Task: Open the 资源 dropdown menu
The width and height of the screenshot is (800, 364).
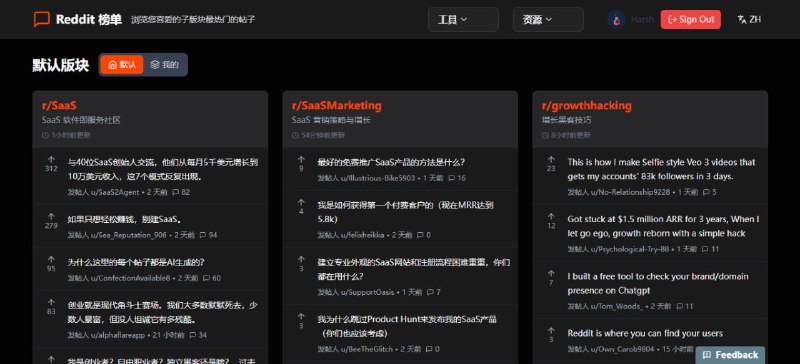Action: 548,19
